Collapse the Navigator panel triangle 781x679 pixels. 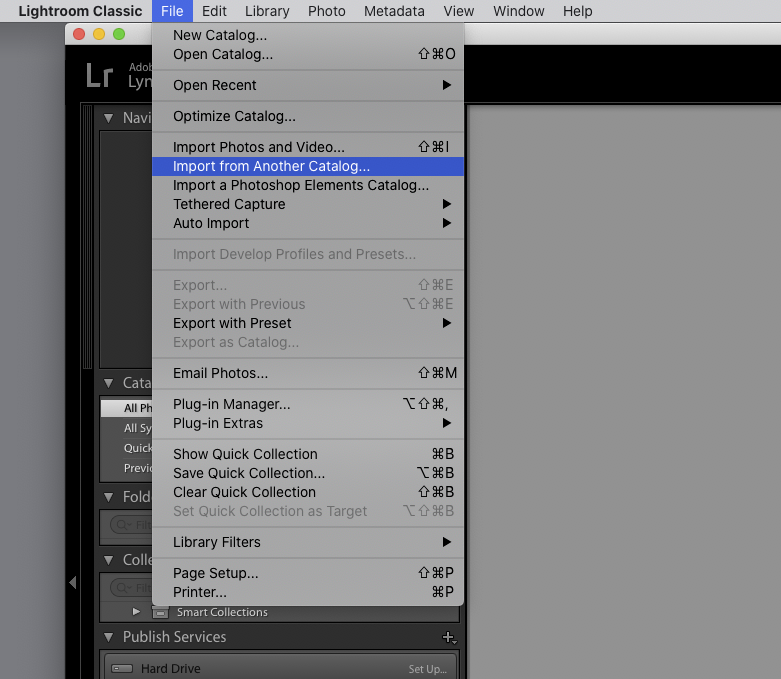click(x=109, y=118)
